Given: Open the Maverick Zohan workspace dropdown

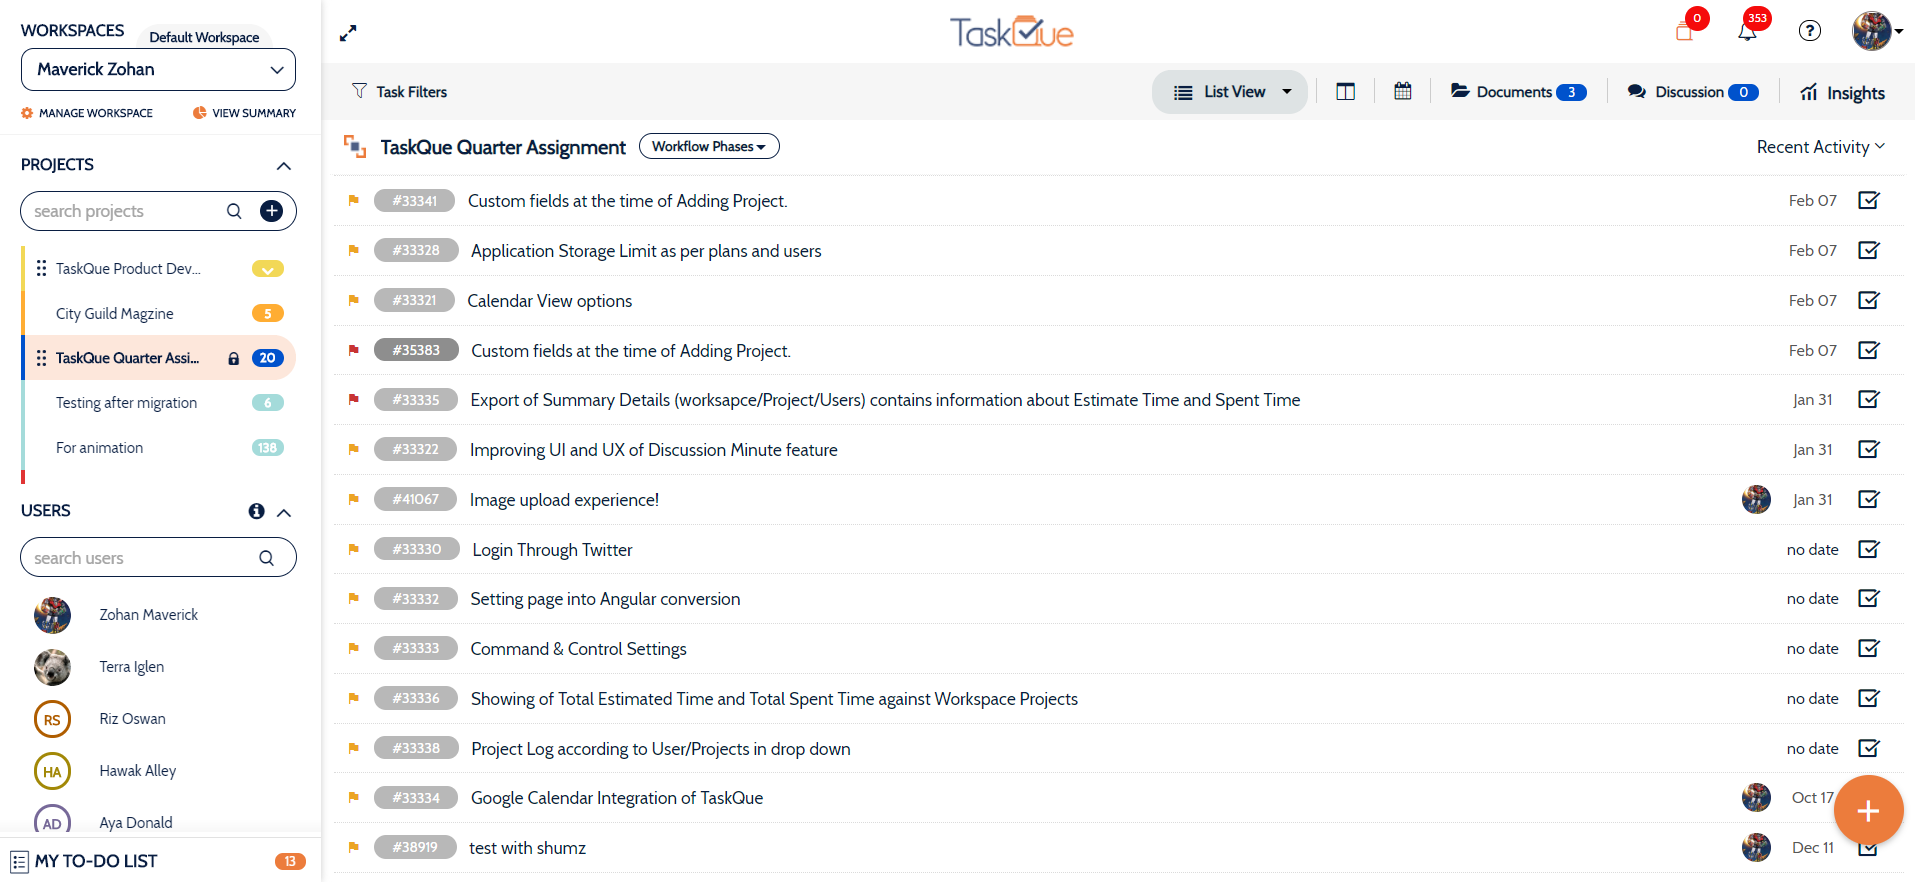Looking at the screenshot, I should pos(159,70).
